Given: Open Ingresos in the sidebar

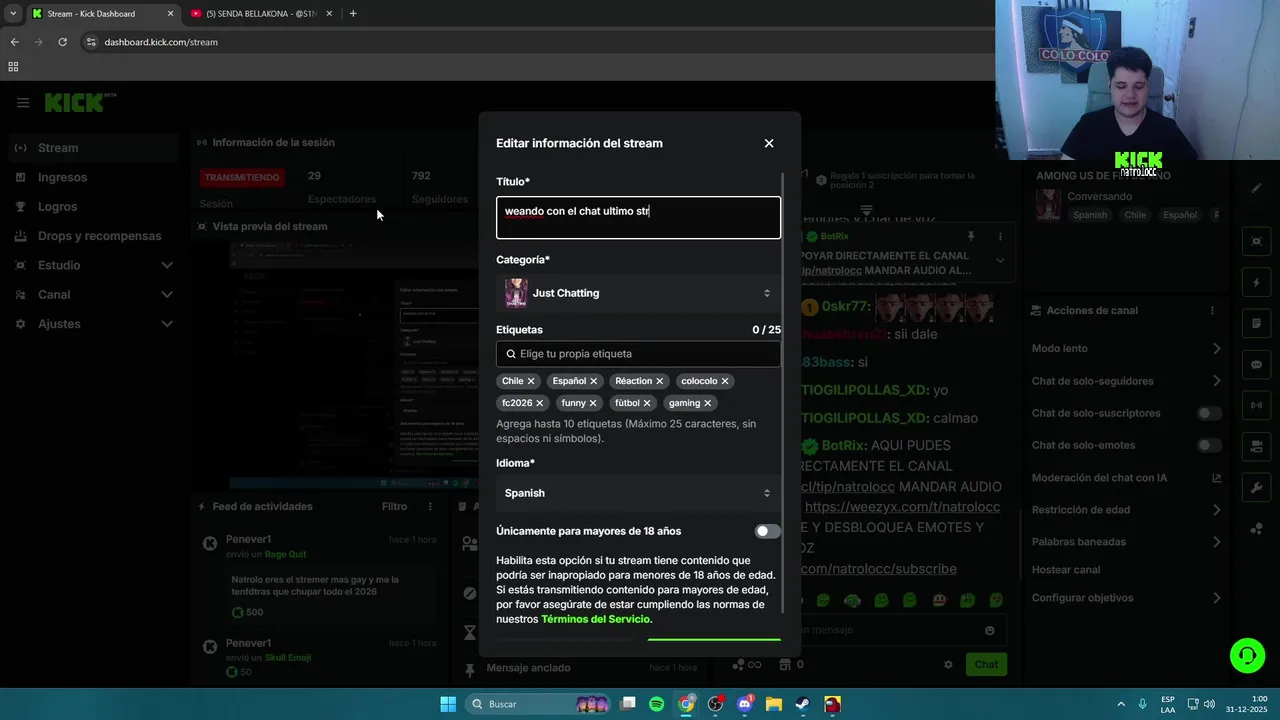Looking at the screenshot, I should [95, 177].
